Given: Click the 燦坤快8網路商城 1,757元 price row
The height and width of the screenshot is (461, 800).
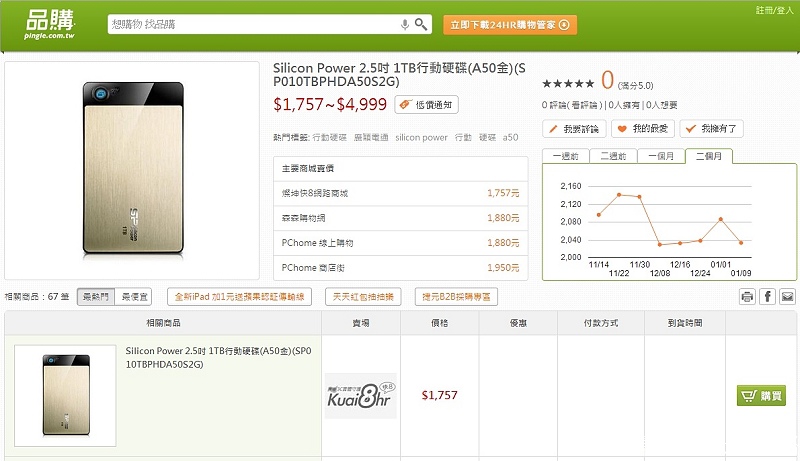Looking at the screenshot, I should [x=401, y=193].
